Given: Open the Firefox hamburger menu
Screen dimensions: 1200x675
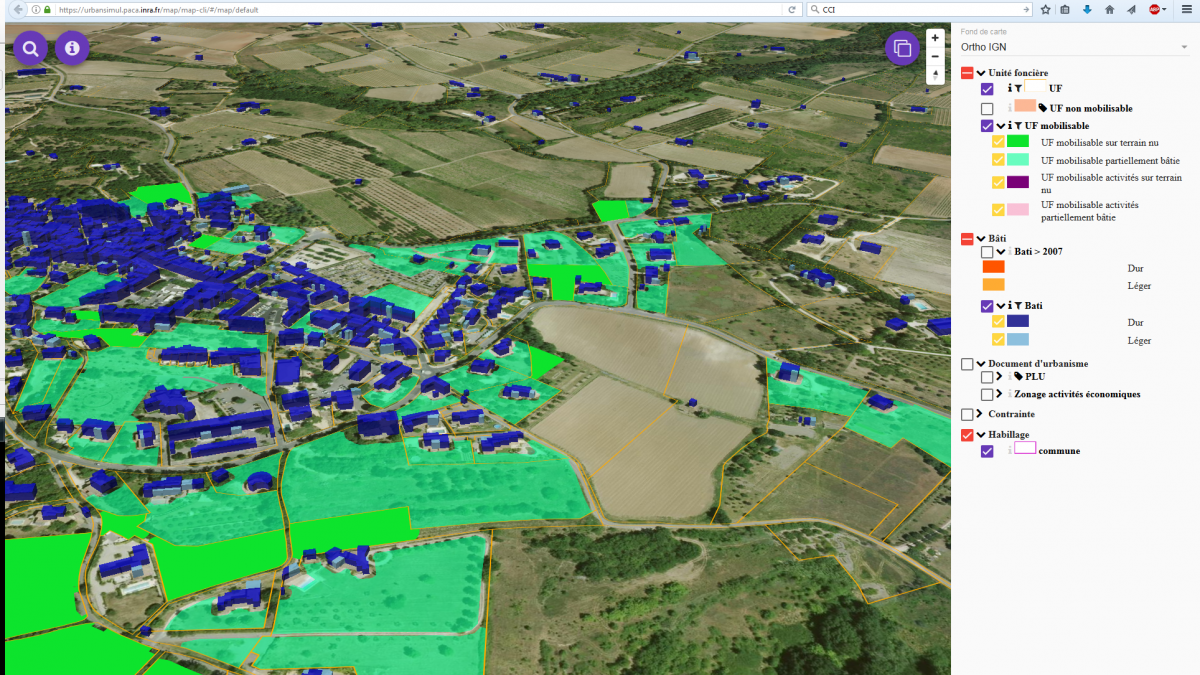Looking at the screenshot, I should tap(1186, 9).
